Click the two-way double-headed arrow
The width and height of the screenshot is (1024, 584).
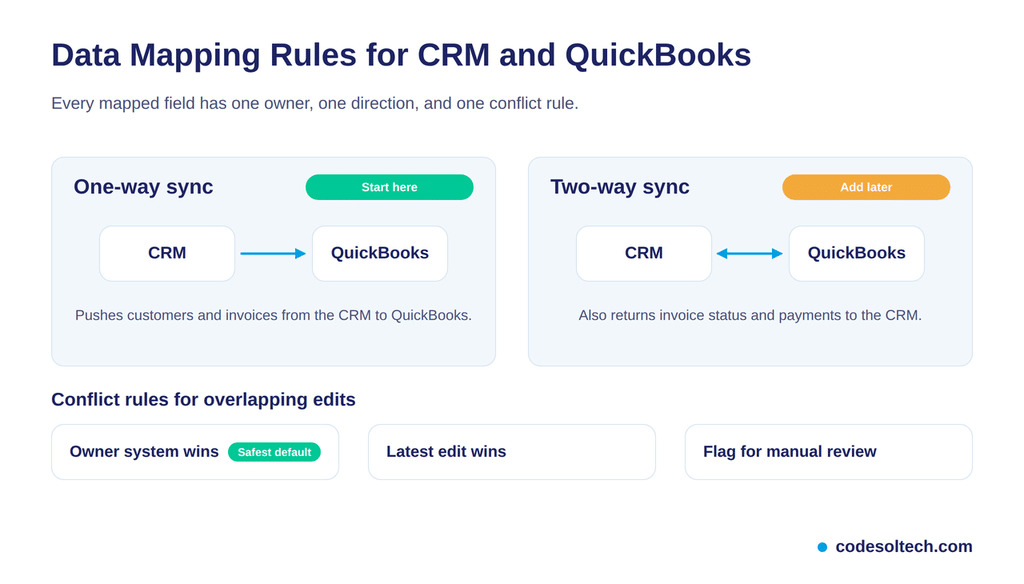[750, 253]
